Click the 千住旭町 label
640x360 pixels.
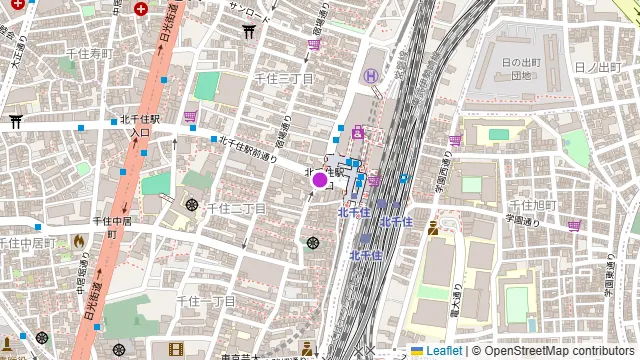point(533,205)
